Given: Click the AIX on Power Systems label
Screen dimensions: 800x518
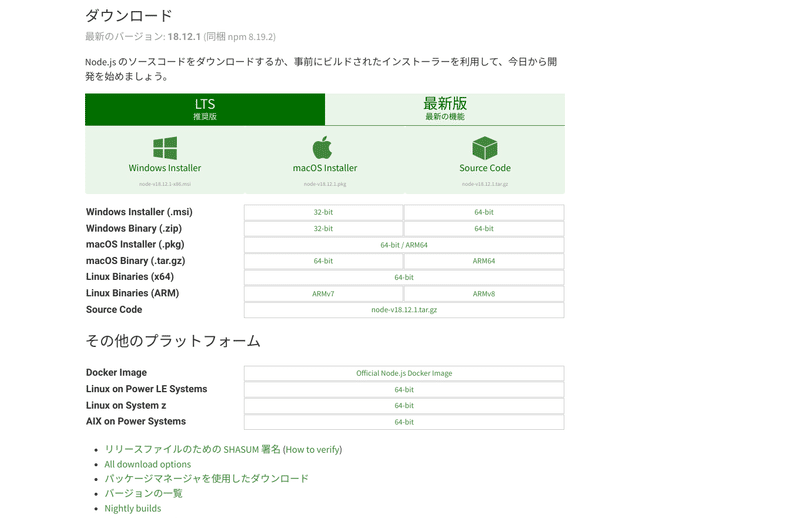Looking at the screenshot, I should pos(136,422).
